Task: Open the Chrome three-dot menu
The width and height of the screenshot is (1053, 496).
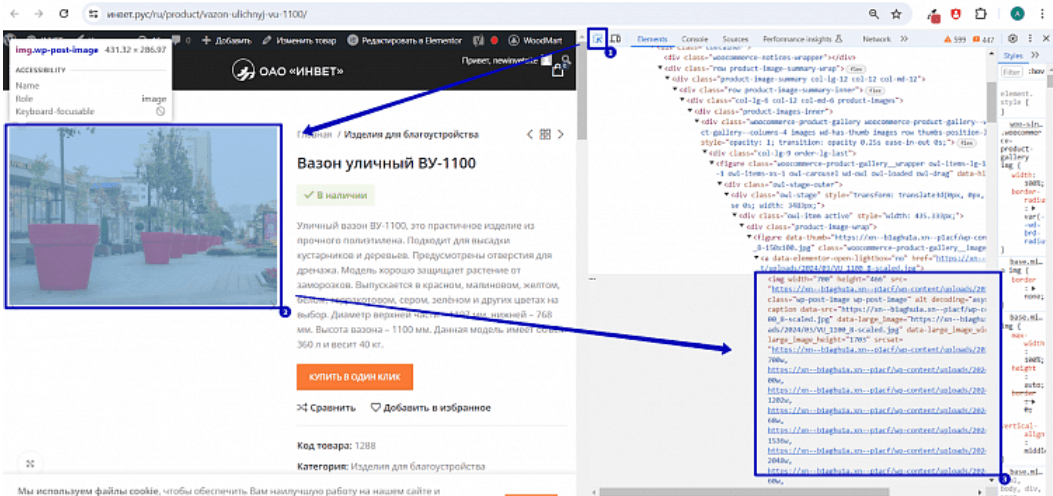Action: 1044,13
